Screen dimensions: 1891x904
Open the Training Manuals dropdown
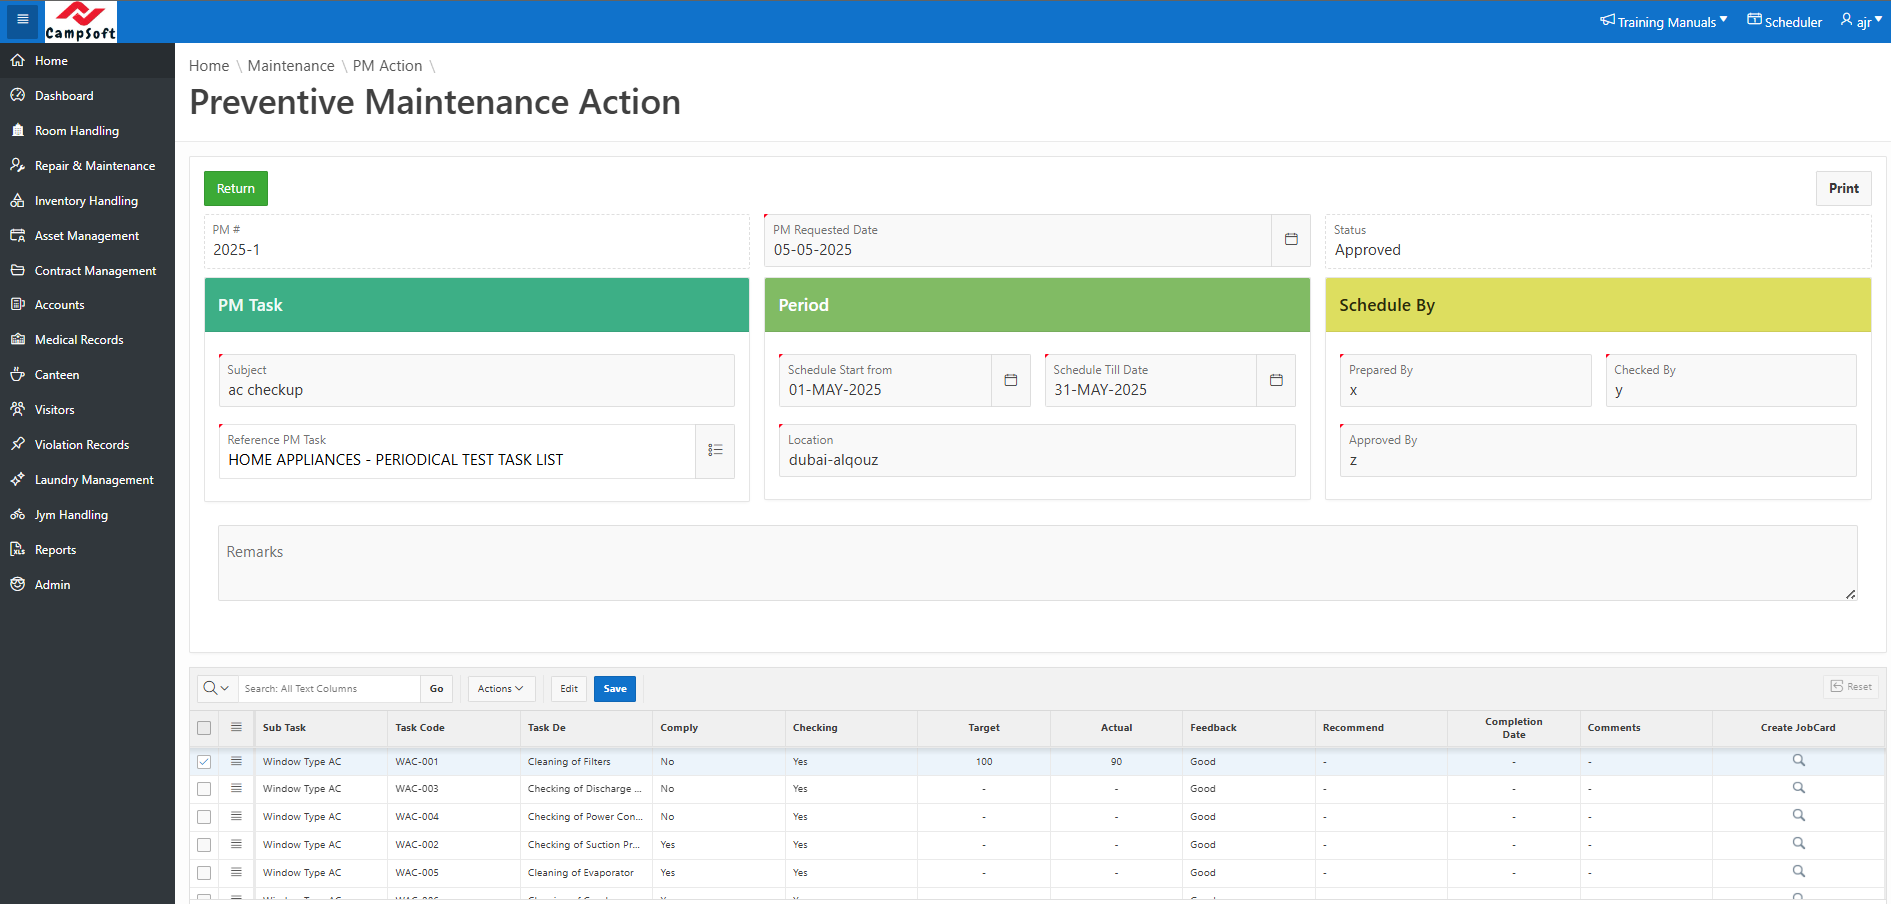coord(1664,22)
